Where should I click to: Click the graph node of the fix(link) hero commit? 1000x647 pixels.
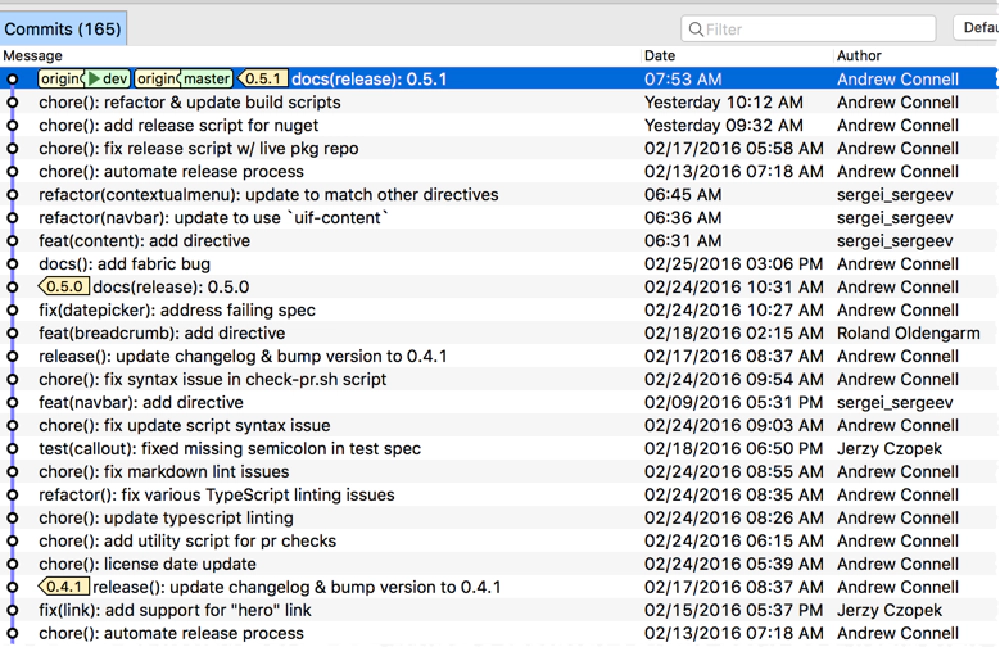pos(12,610)
